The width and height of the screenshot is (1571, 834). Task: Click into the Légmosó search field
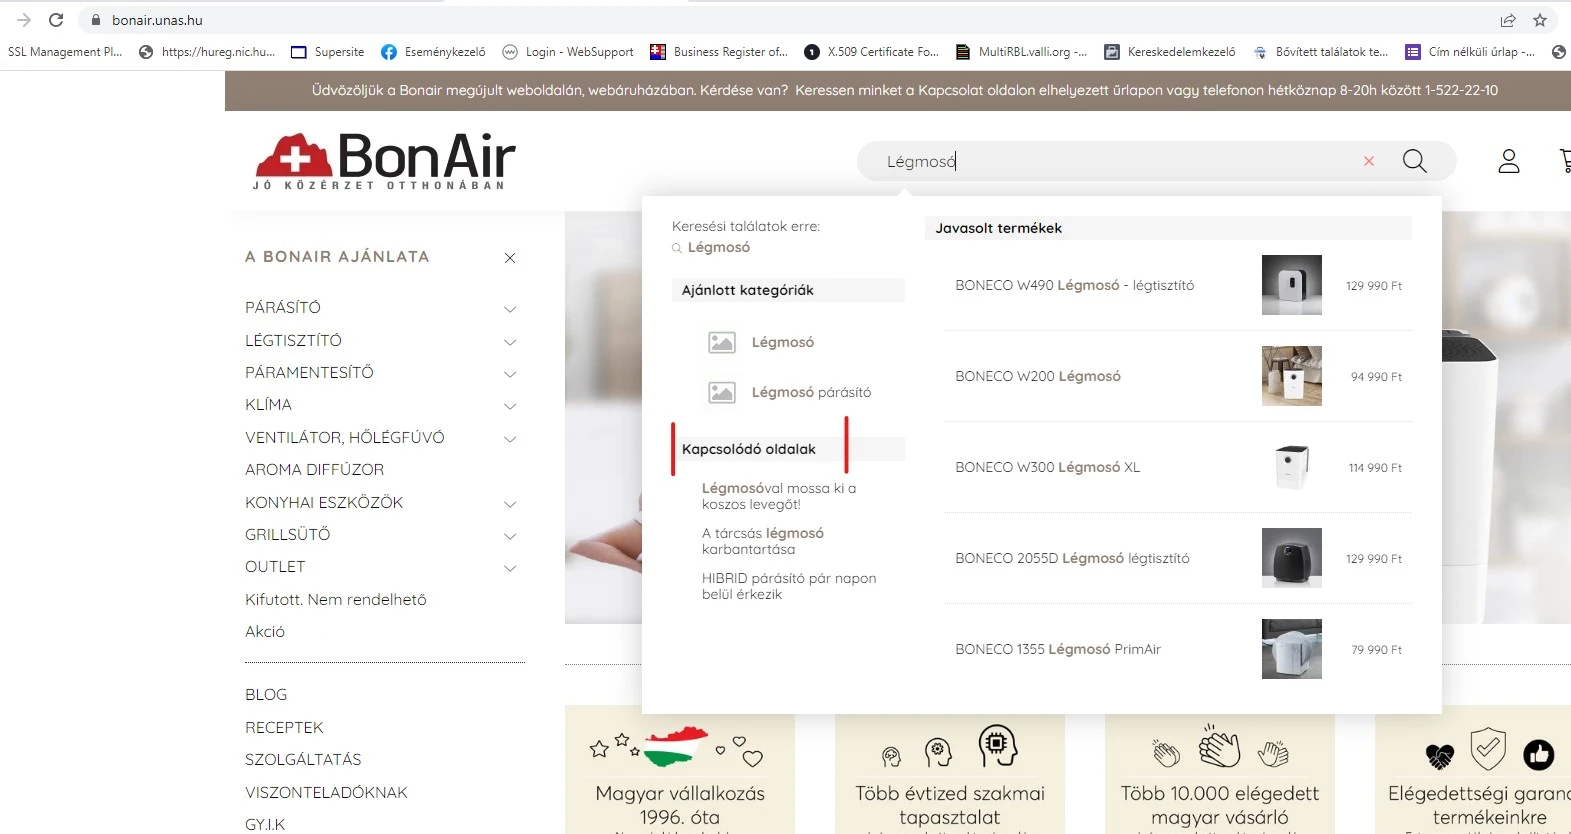click(1100, 161)
